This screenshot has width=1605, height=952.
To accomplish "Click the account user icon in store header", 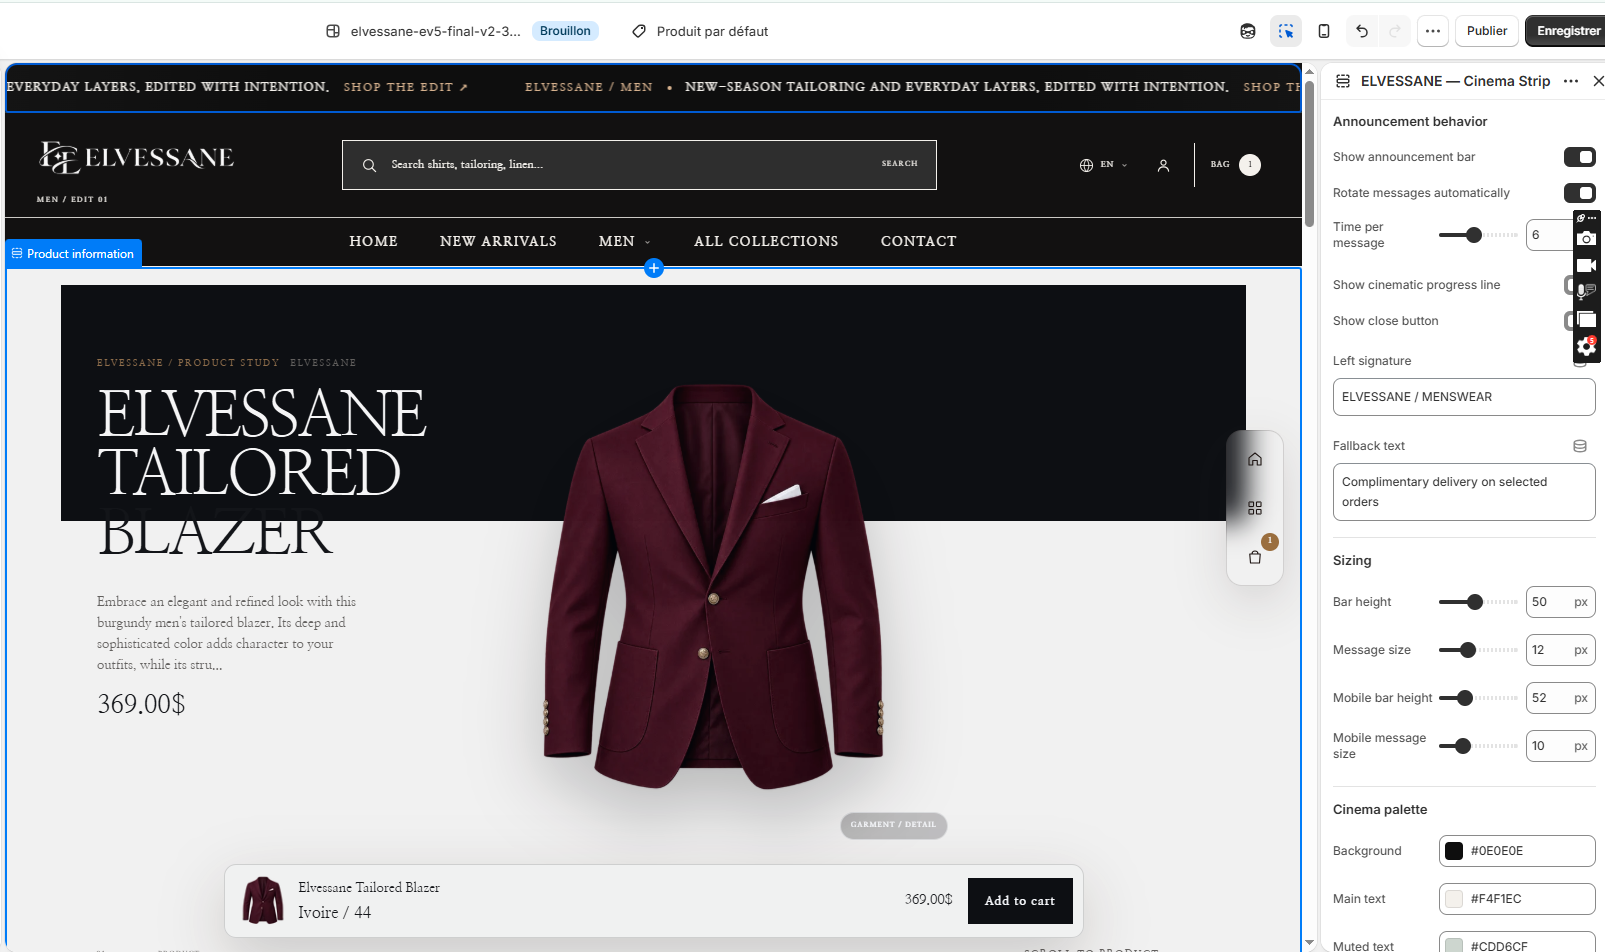I will click(1163, 166).
